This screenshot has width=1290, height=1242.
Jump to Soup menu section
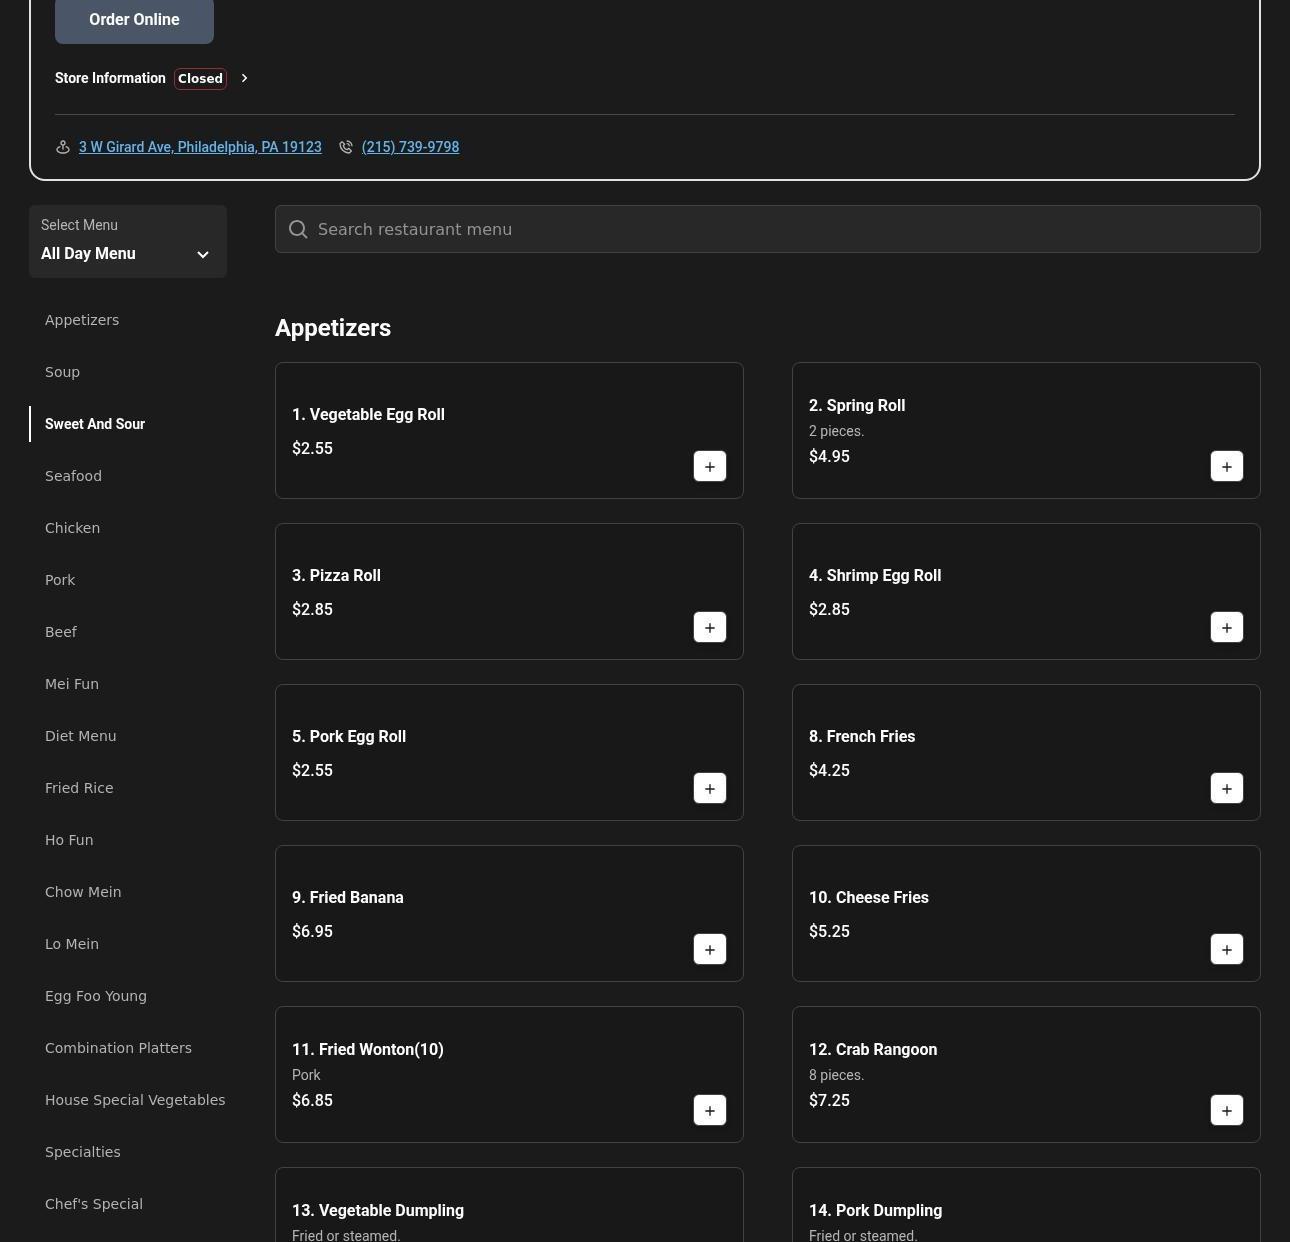tap(62, 372)
